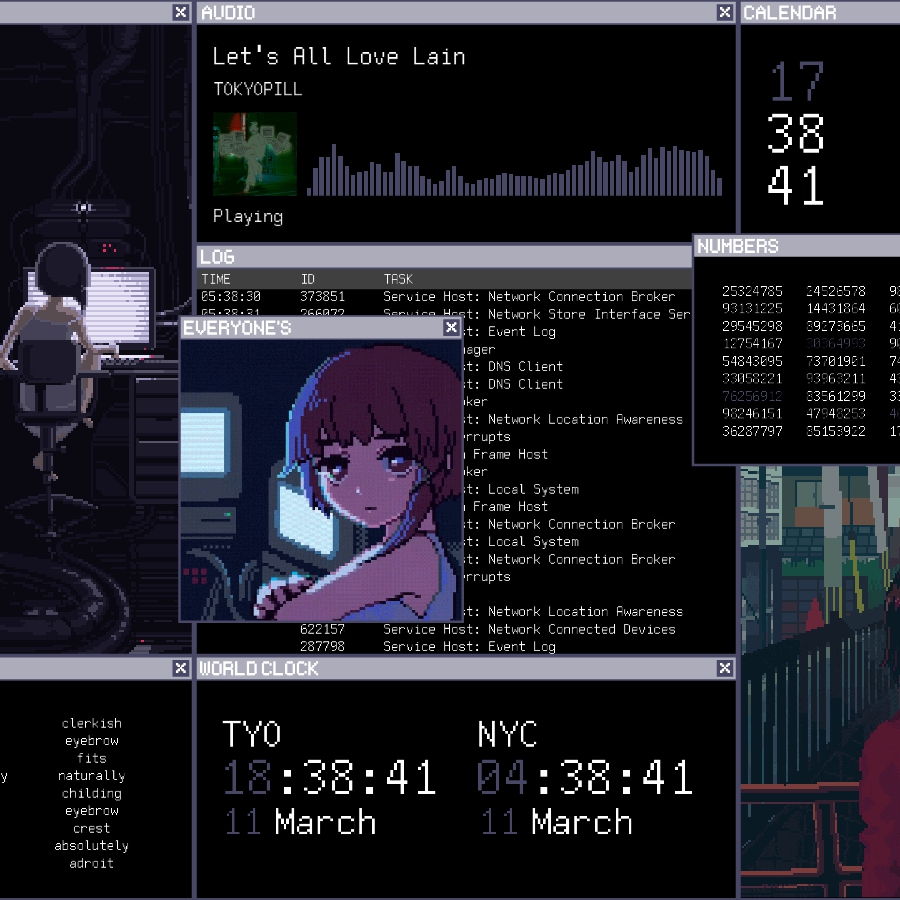Select the word crest

[91, 828]
